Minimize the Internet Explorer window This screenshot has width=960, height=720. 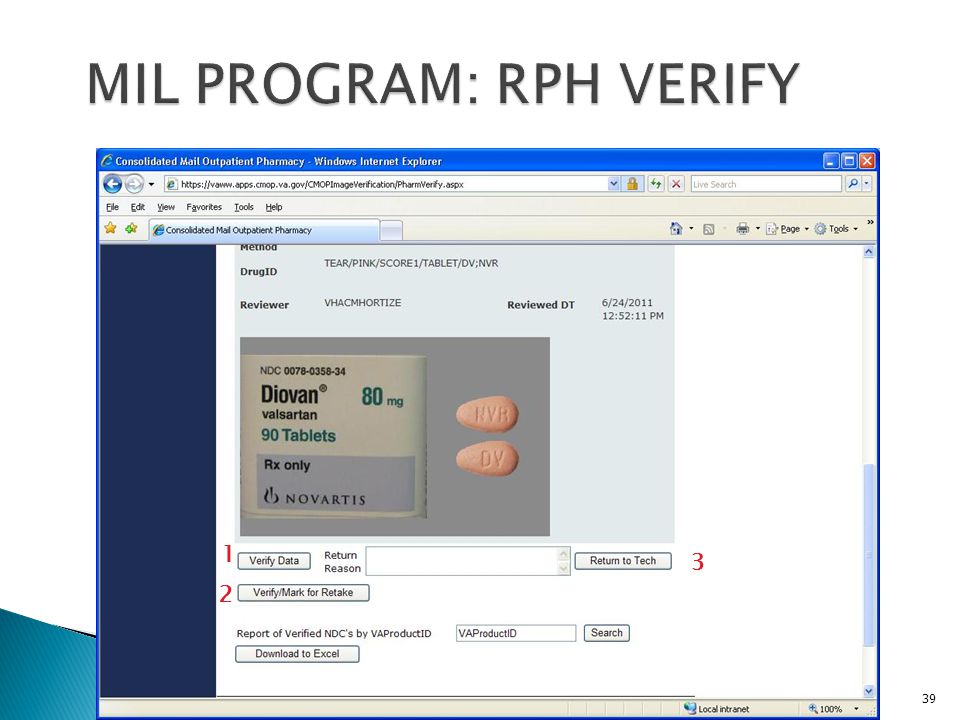[830, 161]
